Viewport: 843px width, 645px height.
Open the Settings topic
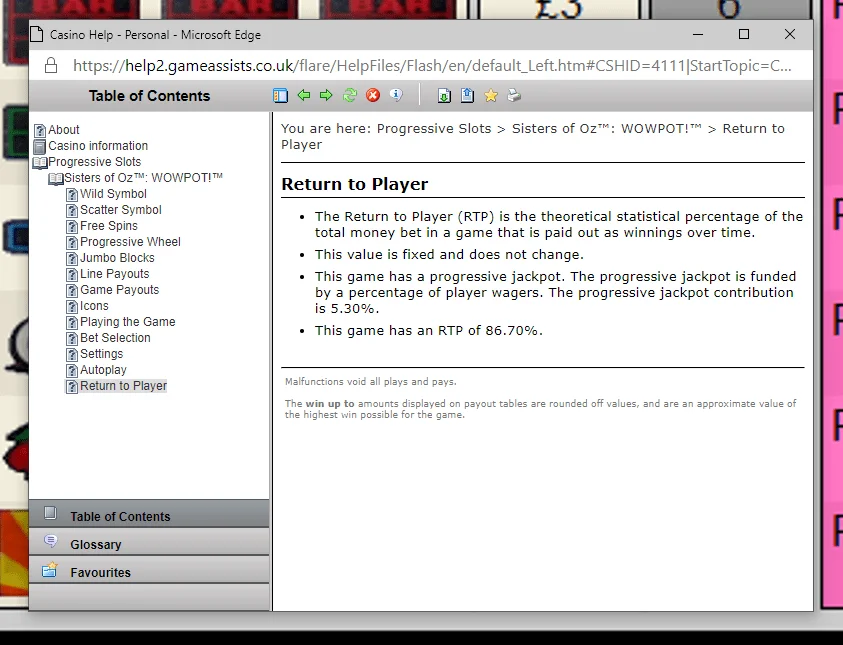click(x=102, y=354)
